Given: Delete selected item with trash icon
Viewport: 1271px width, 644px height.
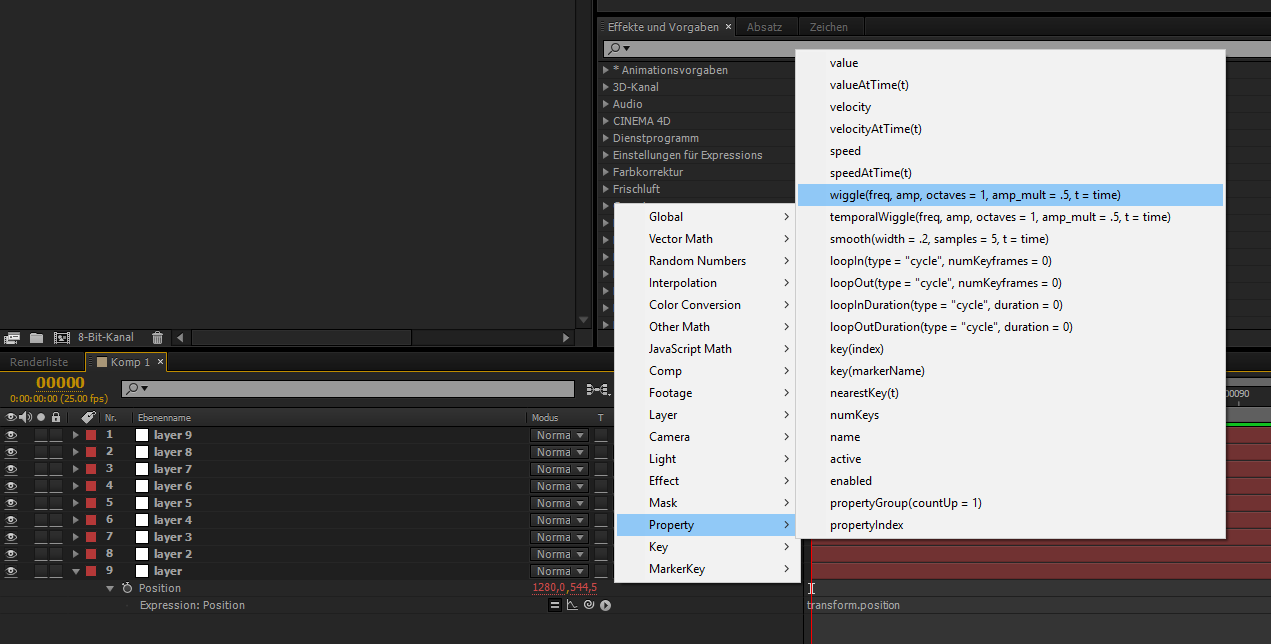Looking at the screenshot, I should point(157,338).
